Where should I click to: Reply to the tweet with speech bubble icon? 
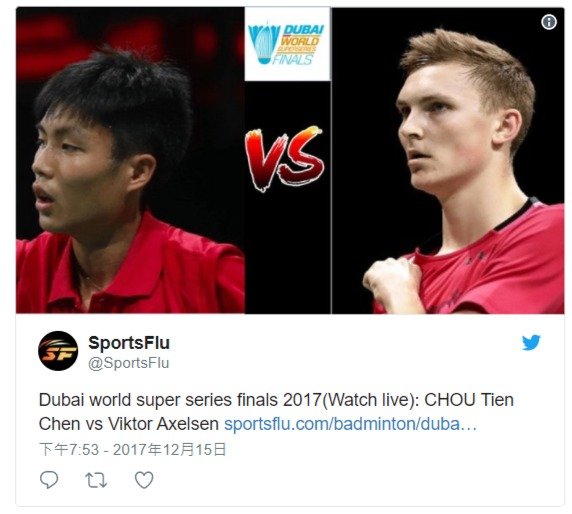click(x=49, y=480)
